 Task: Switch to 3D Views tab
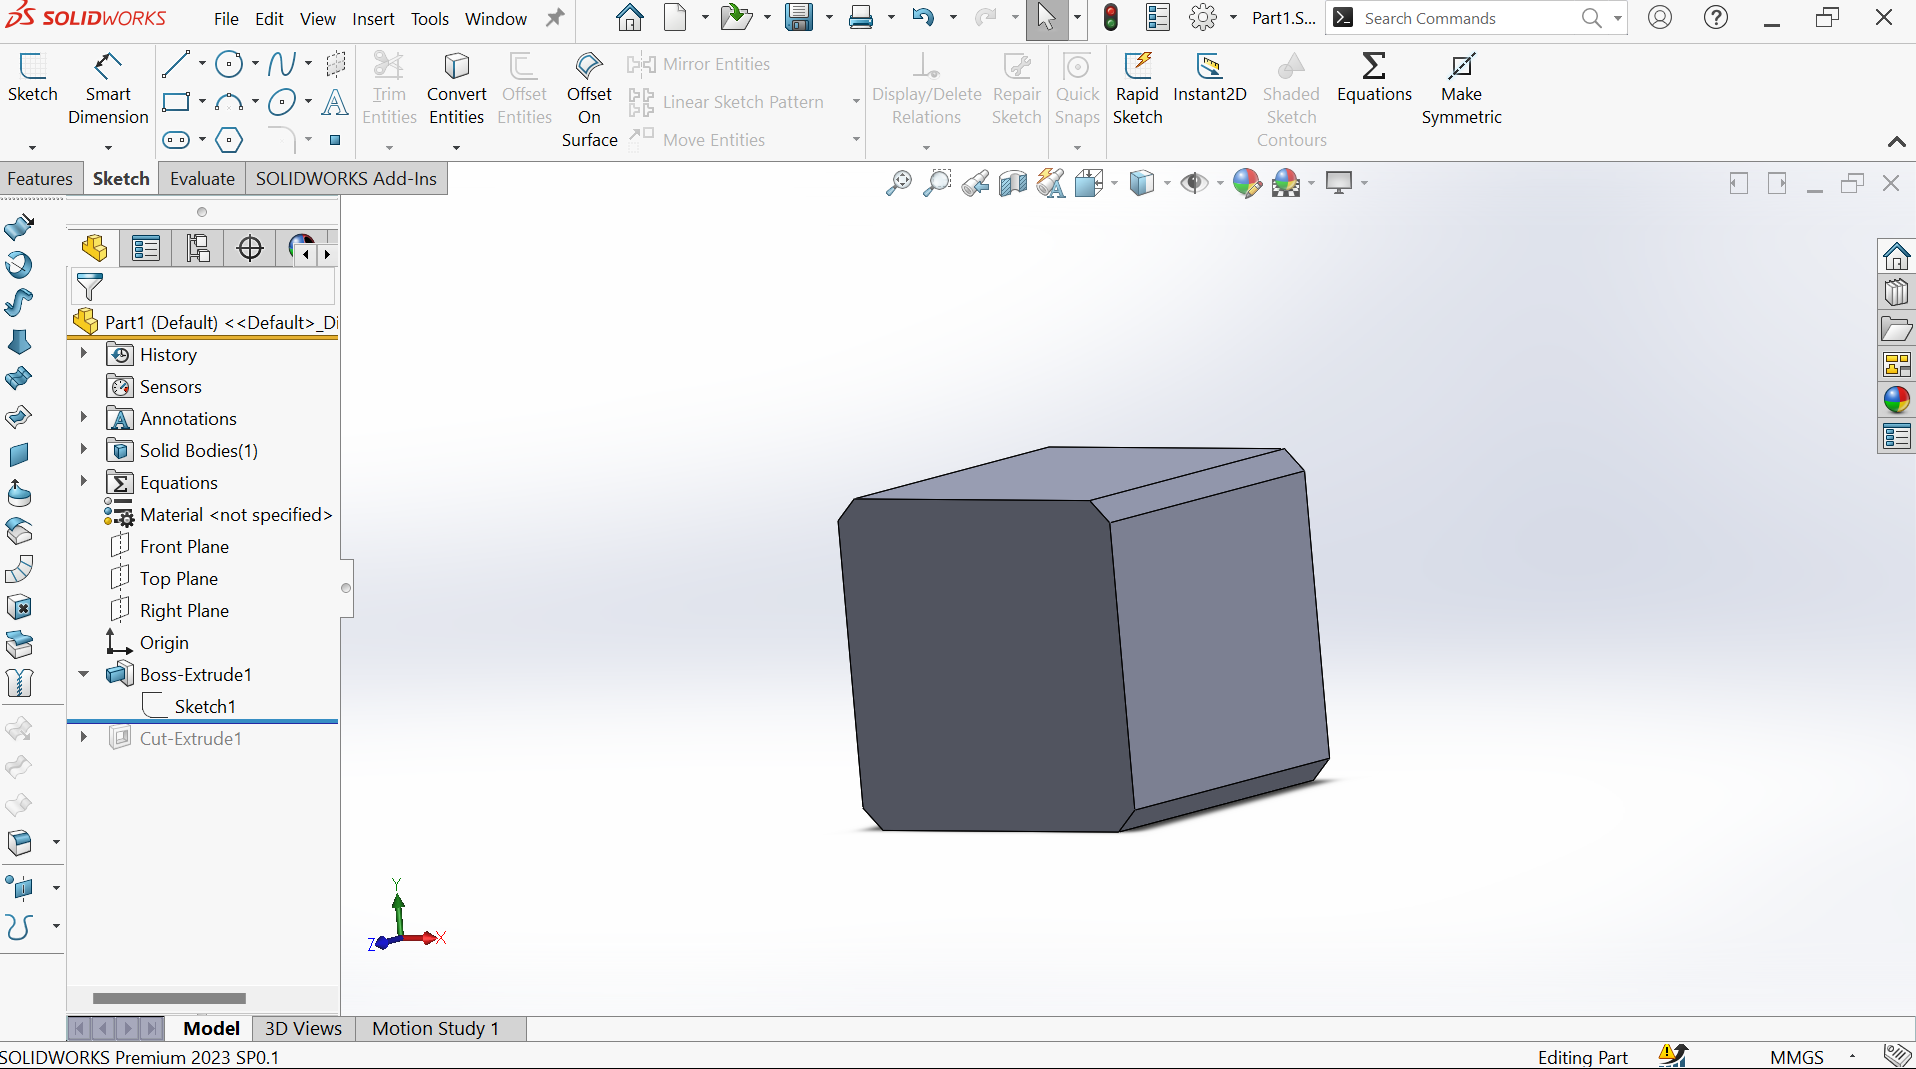(x=303, y=1028)
